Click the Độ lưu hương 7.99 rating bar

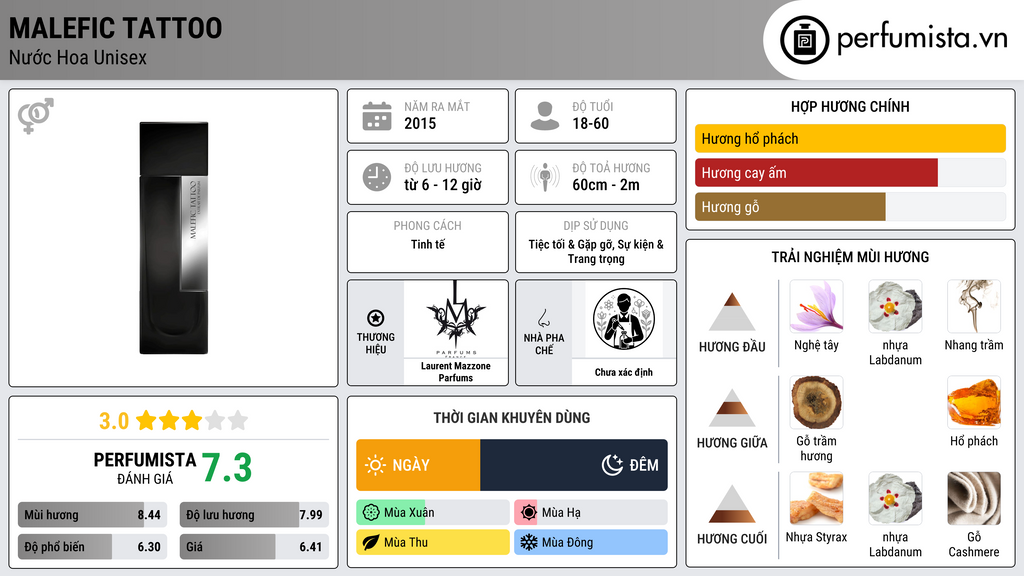pos(254,515)
